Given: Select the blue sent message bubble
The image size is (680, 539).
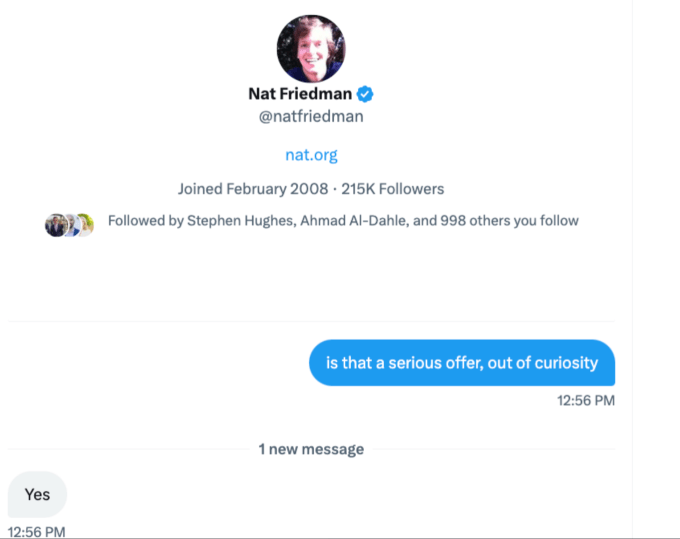Looking at the screenshot, I should 461,362.
